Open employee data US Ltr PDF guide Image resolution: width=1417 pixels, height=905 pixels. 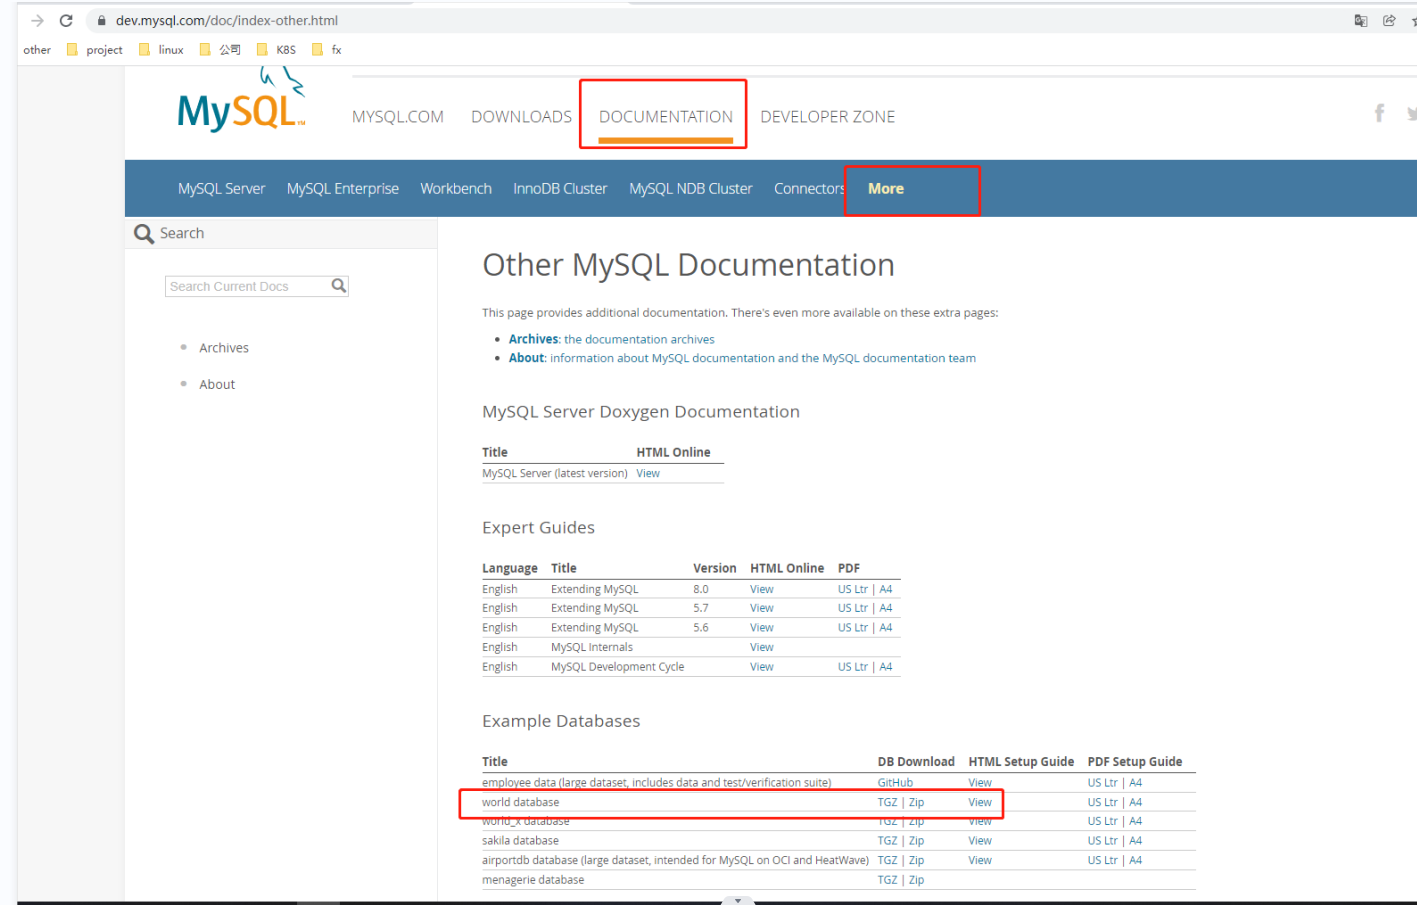pyautogui.click(x=1103, y=783)
